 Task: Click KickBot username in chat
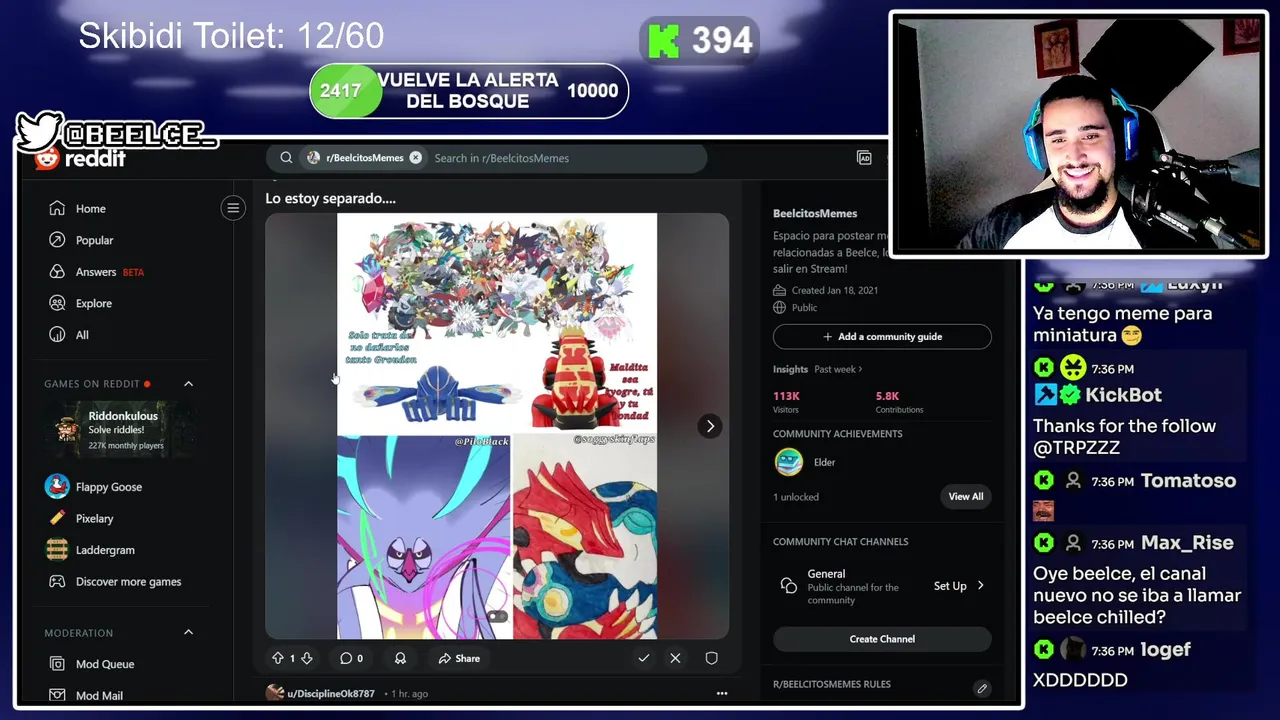[x=1123, y=395]
